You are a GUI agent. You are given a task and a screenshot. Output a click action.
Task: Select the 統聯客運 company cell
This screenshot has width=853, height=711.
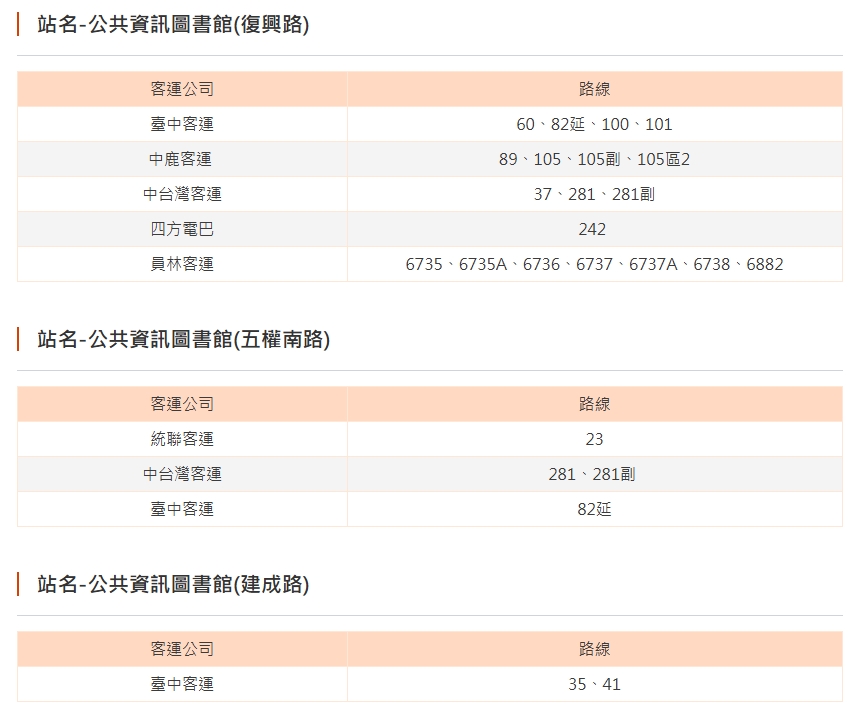pyautogui.click(x=182, y=439)
